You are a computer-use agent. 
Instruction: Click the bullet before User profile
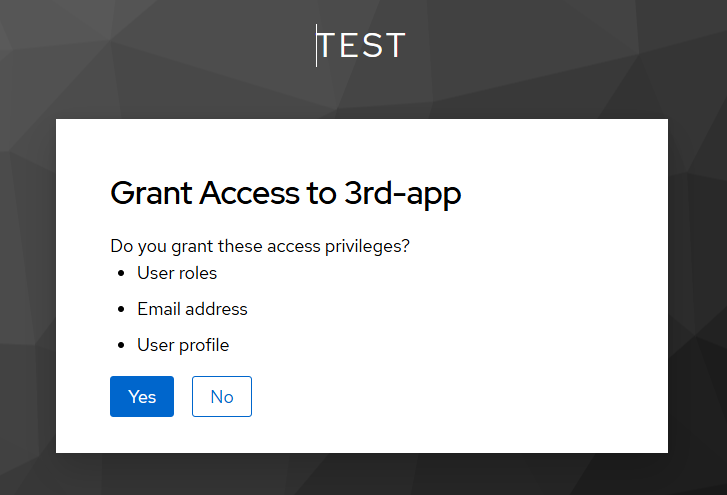(121, 345)
